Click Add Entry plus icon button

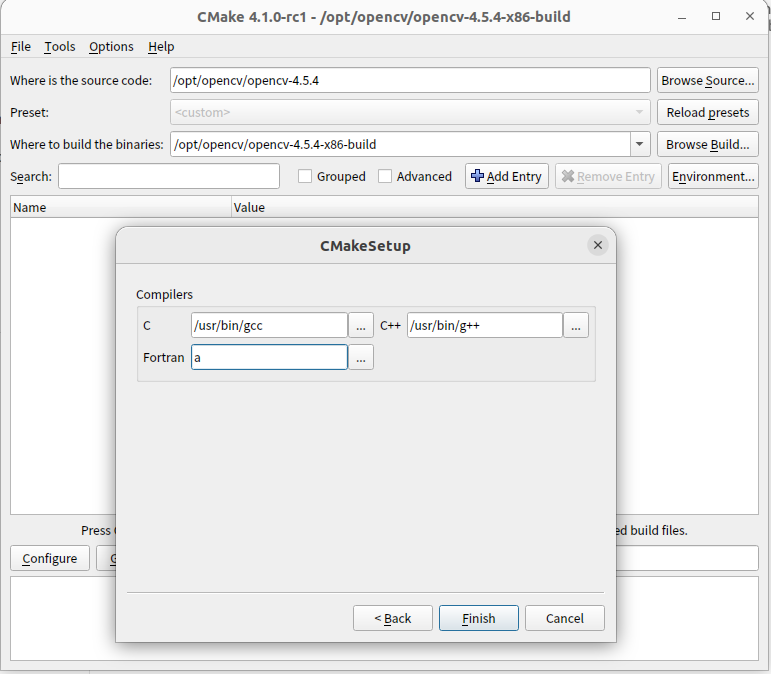pyautogui.click(x=506, y=176)
